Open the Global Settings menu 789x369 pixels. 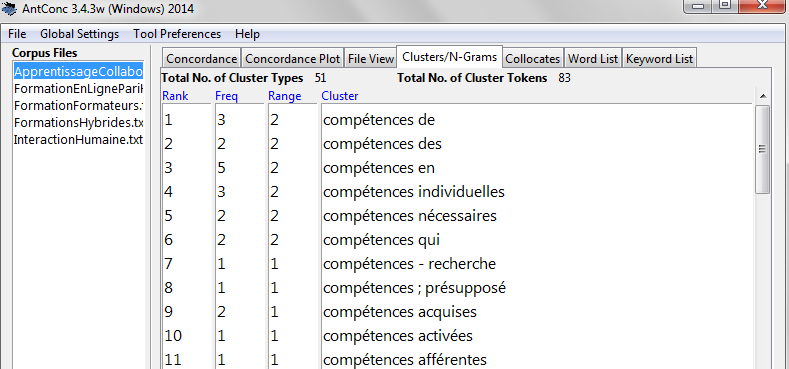(80, 34)
